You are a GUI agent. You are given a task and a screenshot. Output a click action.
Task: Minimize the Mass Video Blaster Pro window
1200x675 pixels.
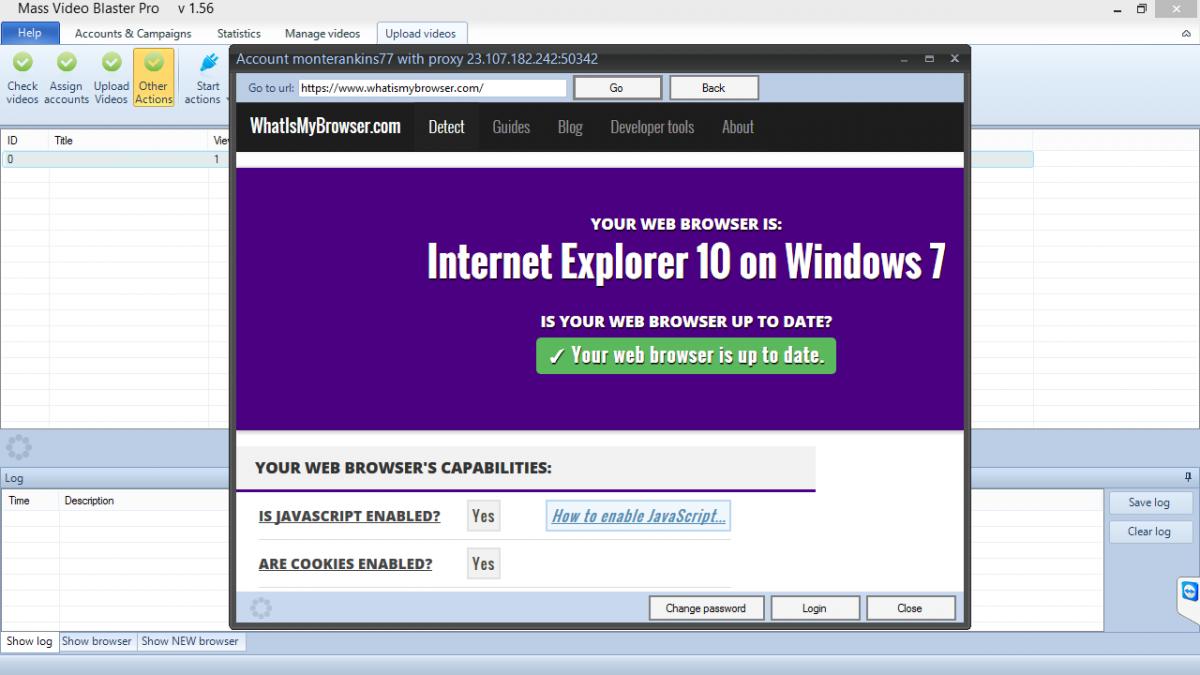(1117, 9)
